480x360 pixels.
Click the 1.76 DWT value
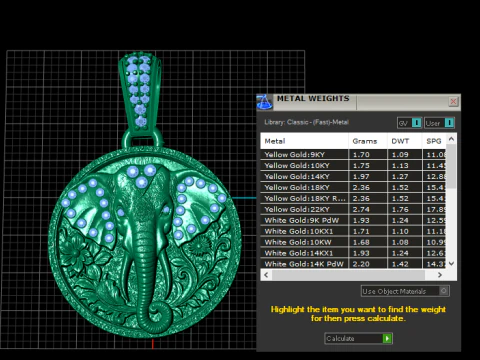coord(400,209)
